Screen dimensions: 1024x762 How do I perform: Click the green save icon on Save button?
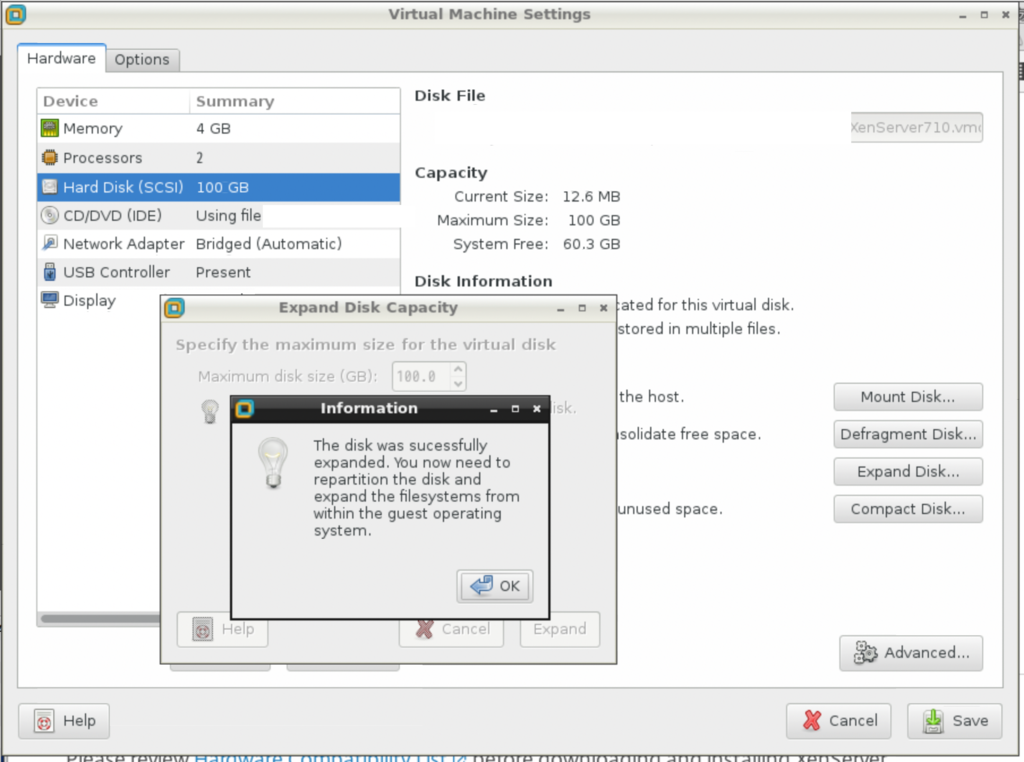(x=933, y=721)
